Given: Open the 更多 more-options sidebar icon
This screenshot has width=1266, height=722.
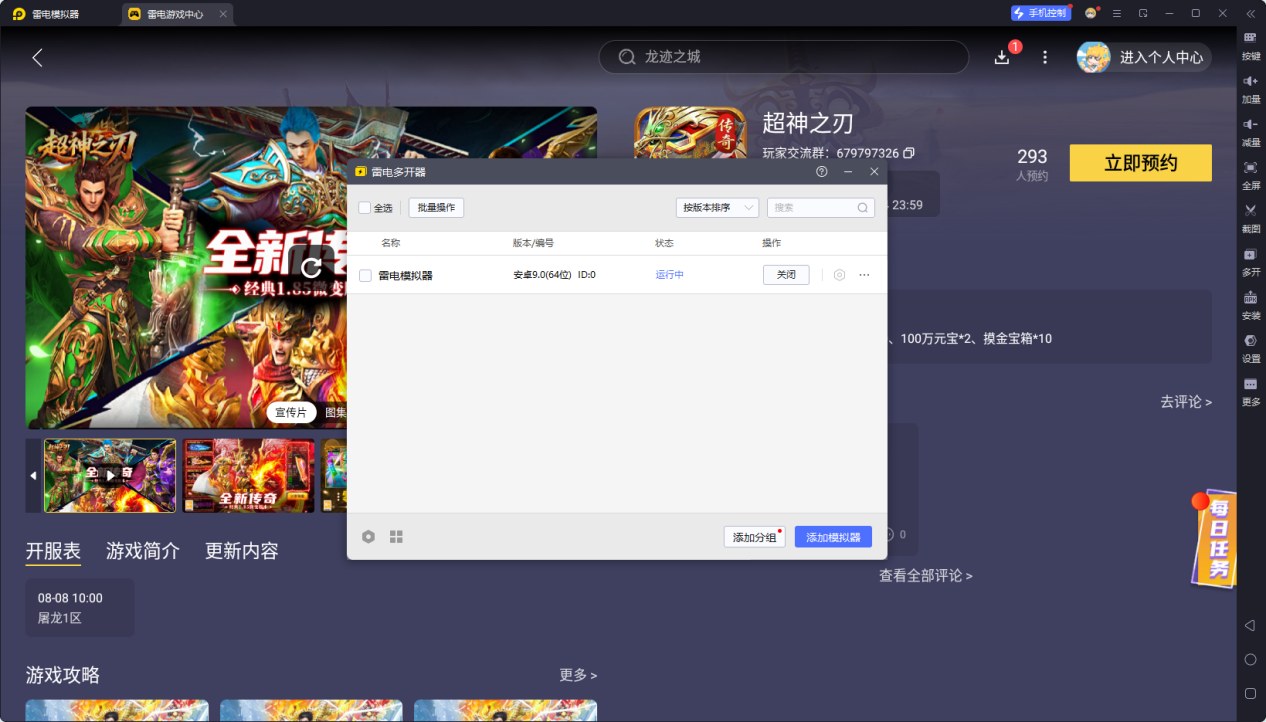Looking at the screenshot, I should pos(1249,394).
